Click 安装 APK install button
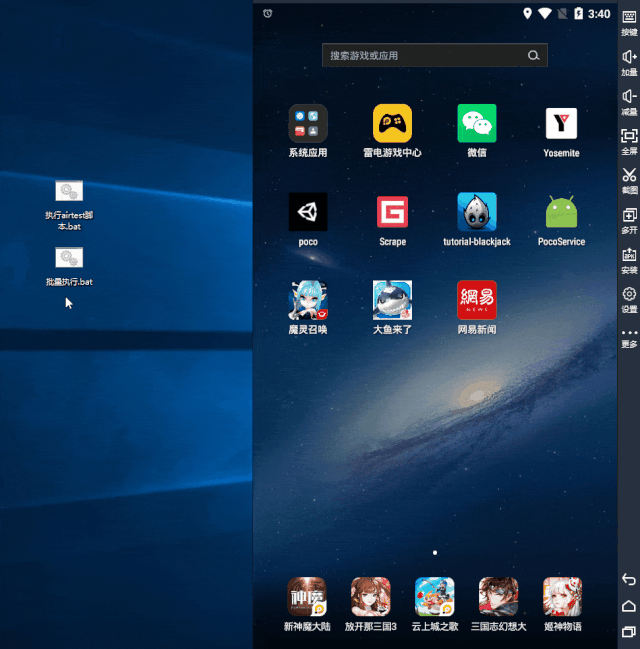The width and height of the screenshot is (640, 649). tap(629, 260)
